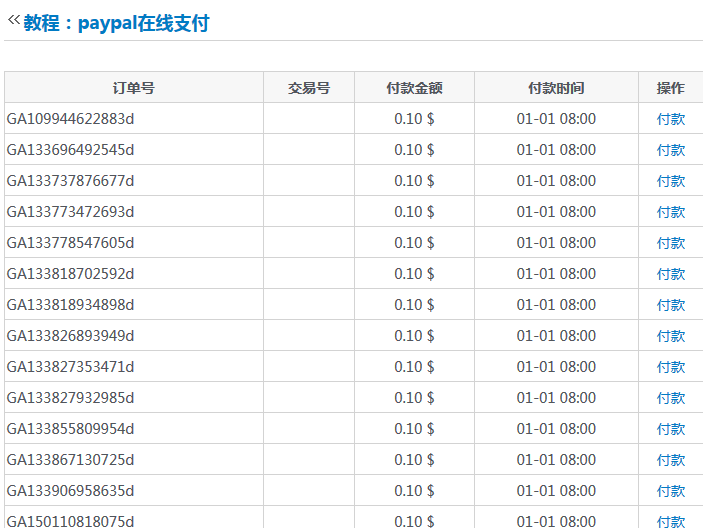Select order number GA133696492545d
This screenshot has height=528, width=703.
[x=70, y=150]
